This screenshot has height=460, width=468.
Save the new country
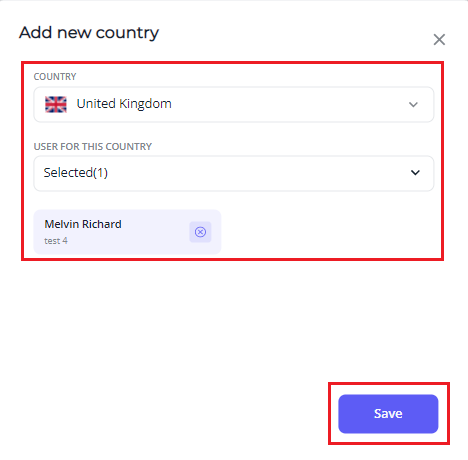(388, 414)
